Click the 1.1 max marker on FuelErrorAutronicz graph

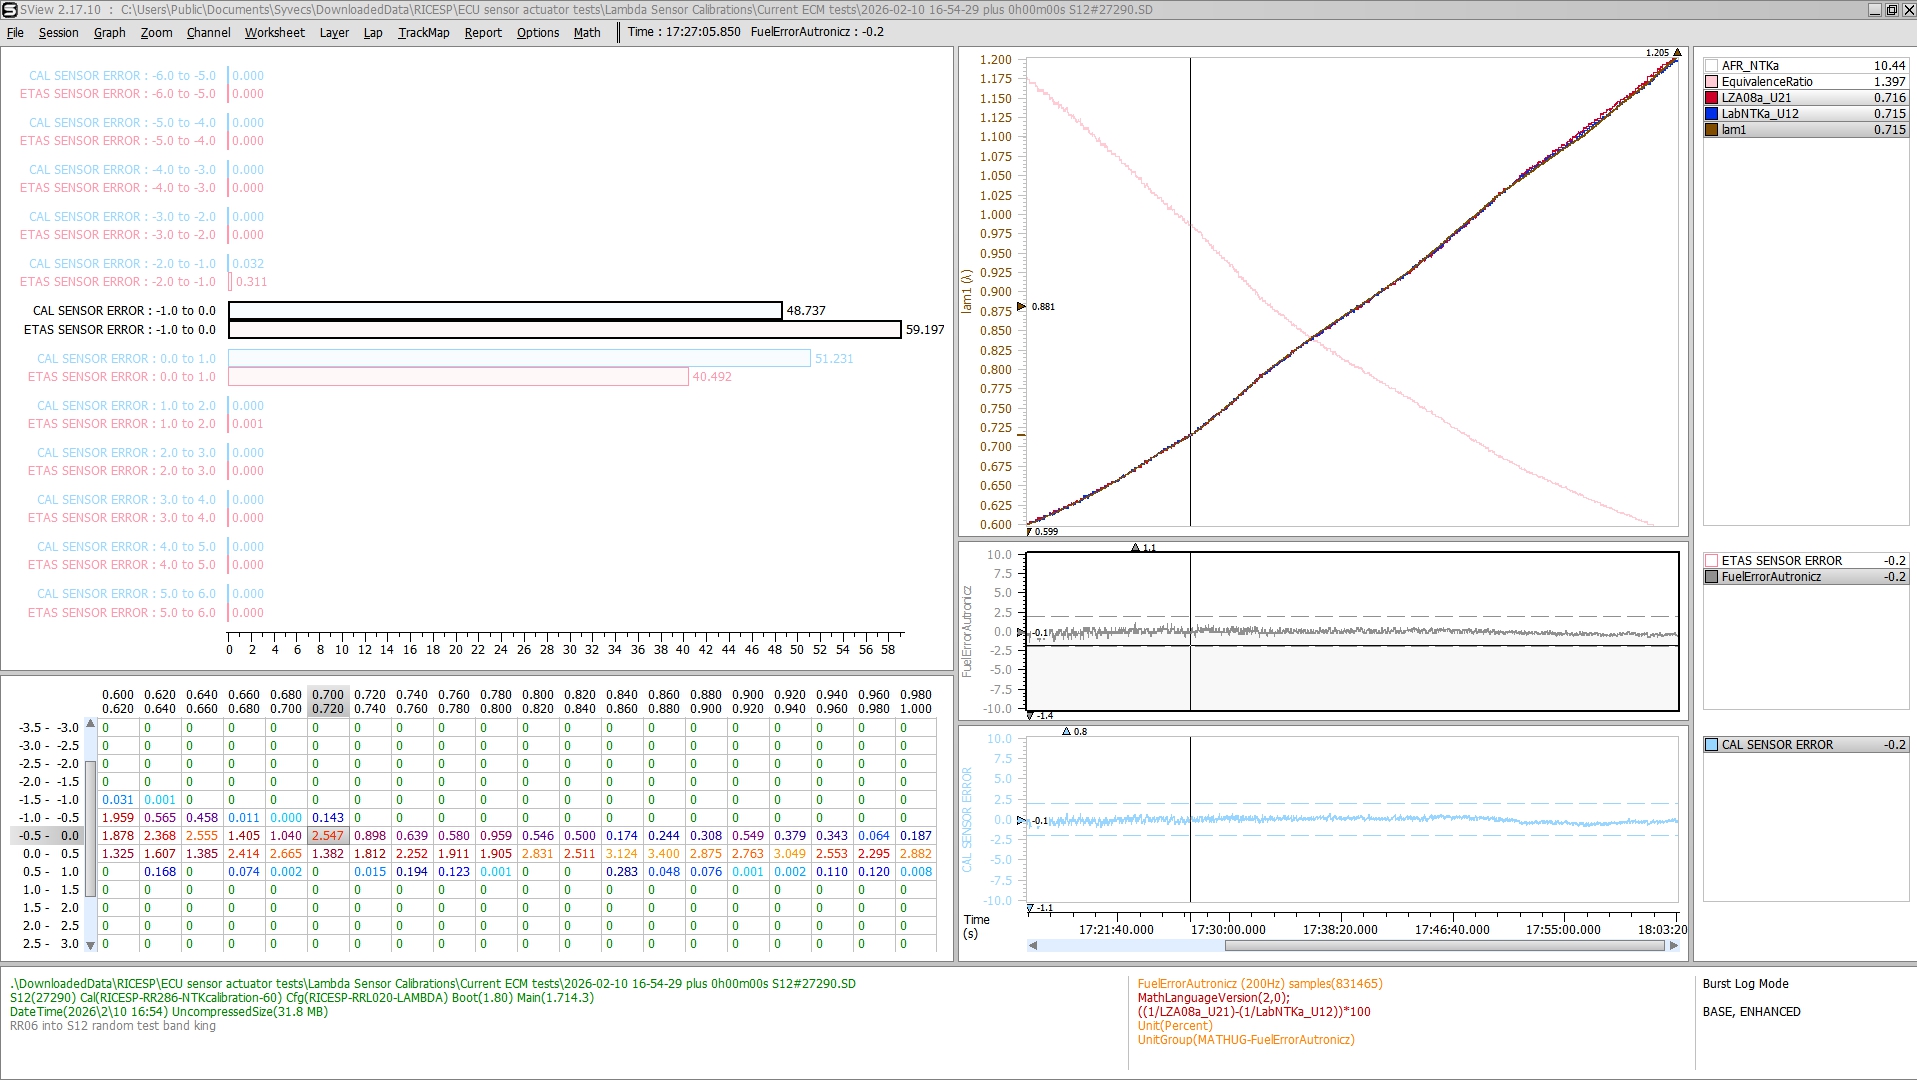(1135, 548)
